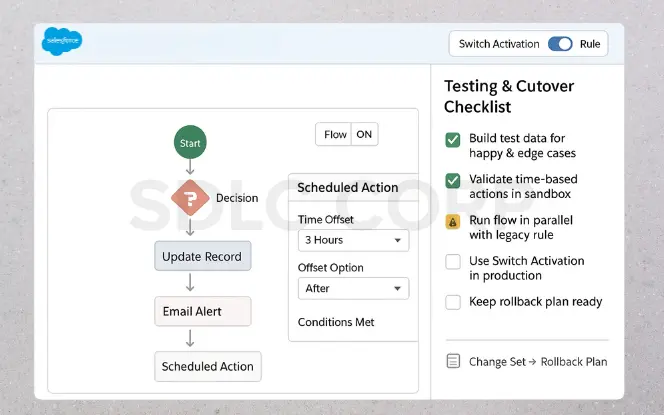Check Keep rollback plan ready box
The width and height of the screenshot is (664, 415).
pos(453,302)
